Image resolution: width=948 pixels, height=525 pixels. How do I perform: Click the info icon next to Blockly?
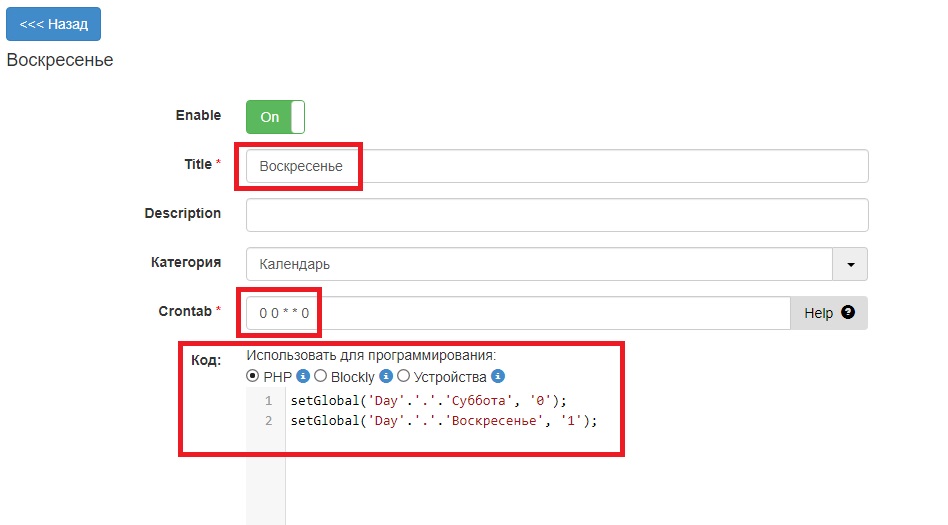tap(386, 377)
